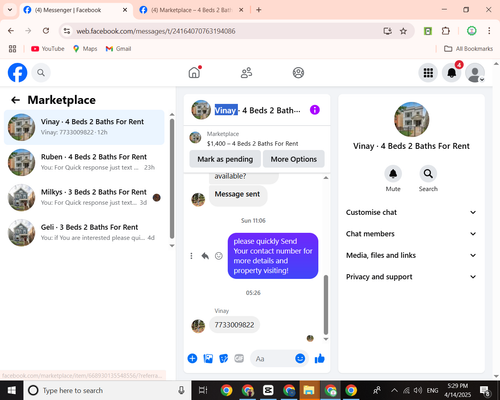React to message with smiley icon
Image resolution: width=500 pixels, height=400 pixels.
pos(219,256)
